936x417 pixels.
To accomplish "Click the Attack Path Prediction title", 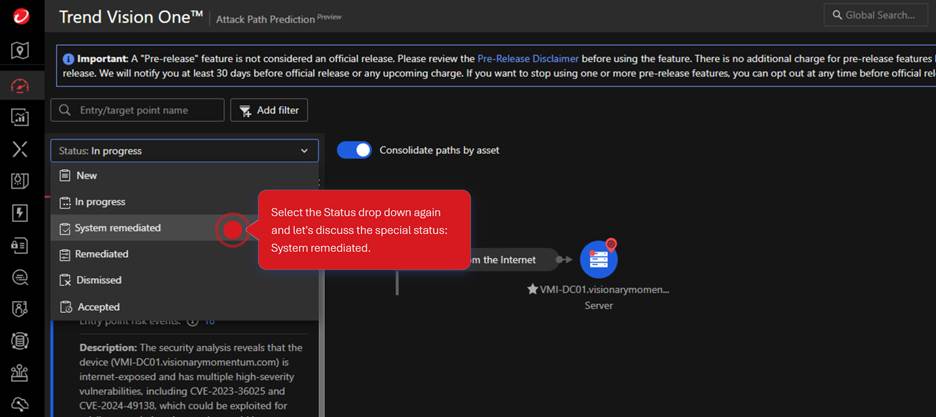I will pyautogui.click(x=265, y=20).
